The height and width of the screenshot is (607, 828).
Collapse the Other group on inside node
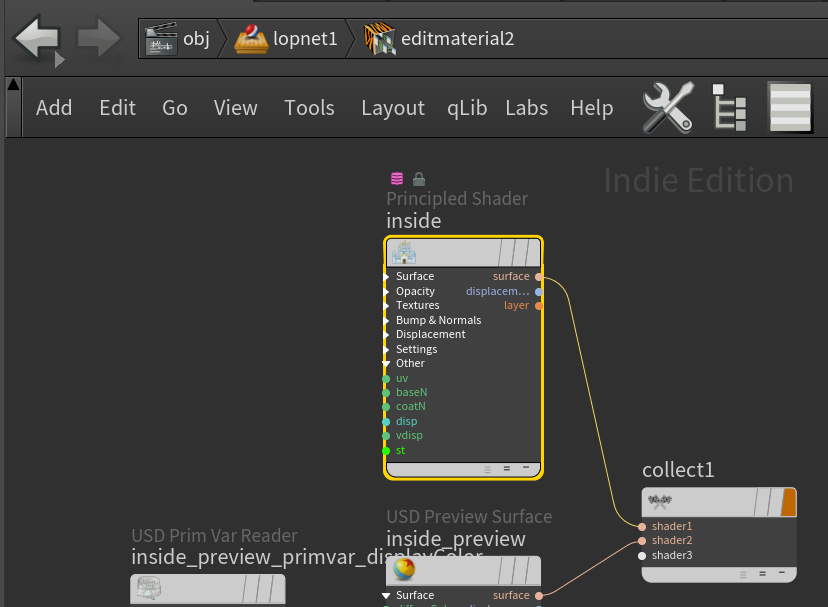386,364
